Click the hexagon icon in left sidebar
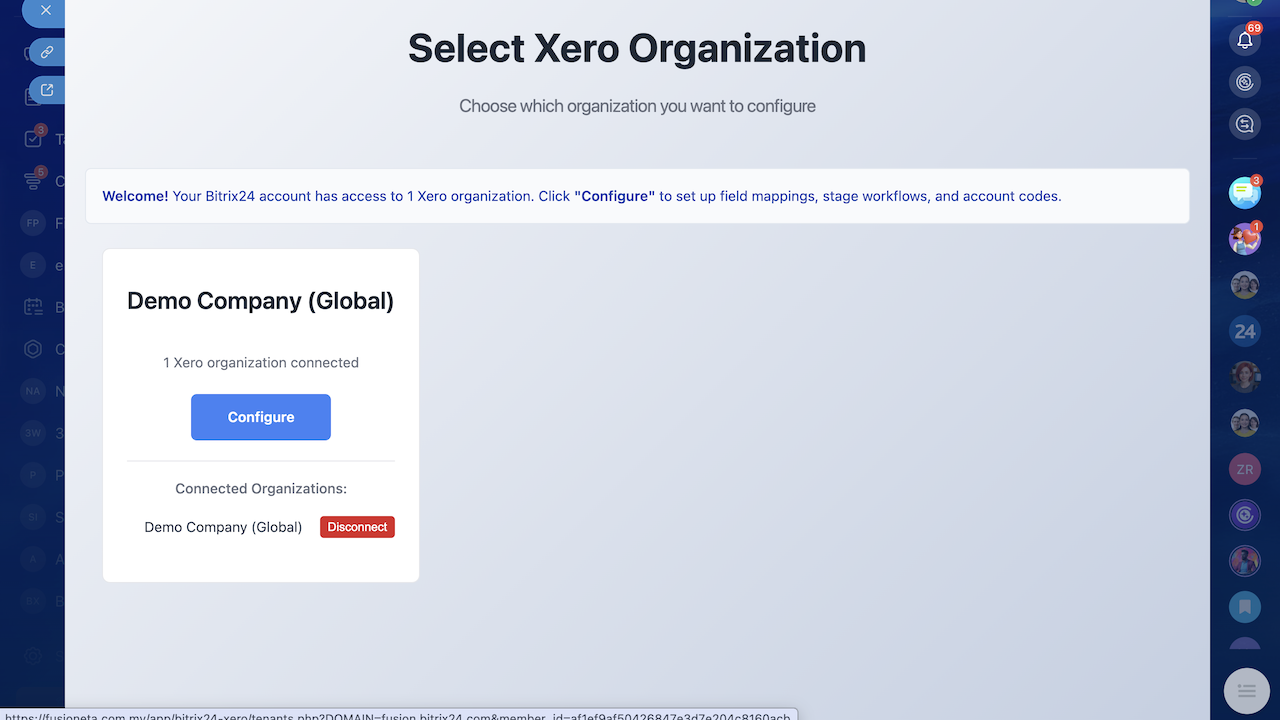Screen dimensions: 1280x720 coord(33,349)
